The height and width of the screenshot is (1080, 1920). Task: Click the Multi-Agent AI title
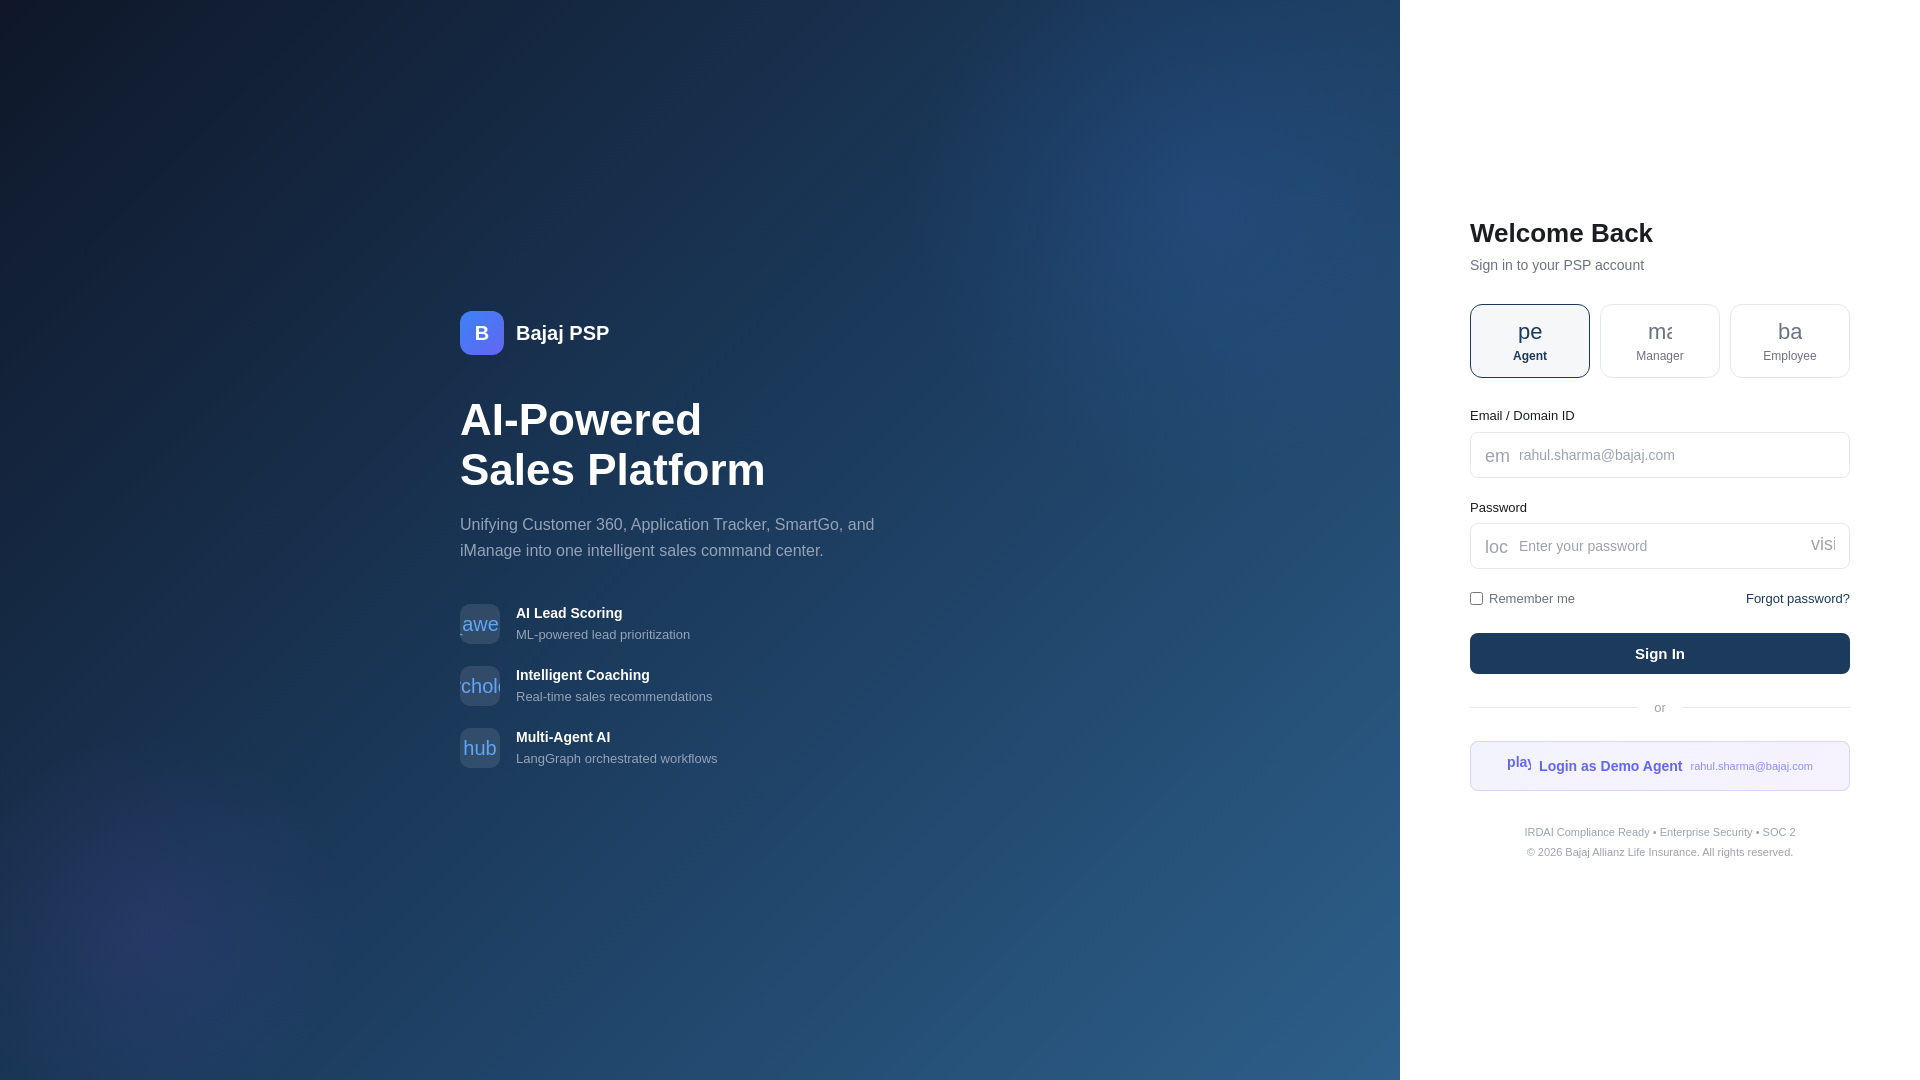coord(563,737)
